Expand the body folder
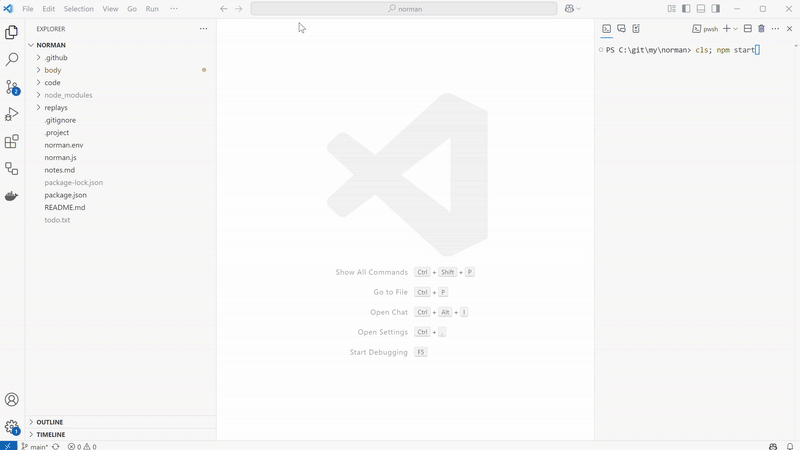800x450 pixels. 120,70
